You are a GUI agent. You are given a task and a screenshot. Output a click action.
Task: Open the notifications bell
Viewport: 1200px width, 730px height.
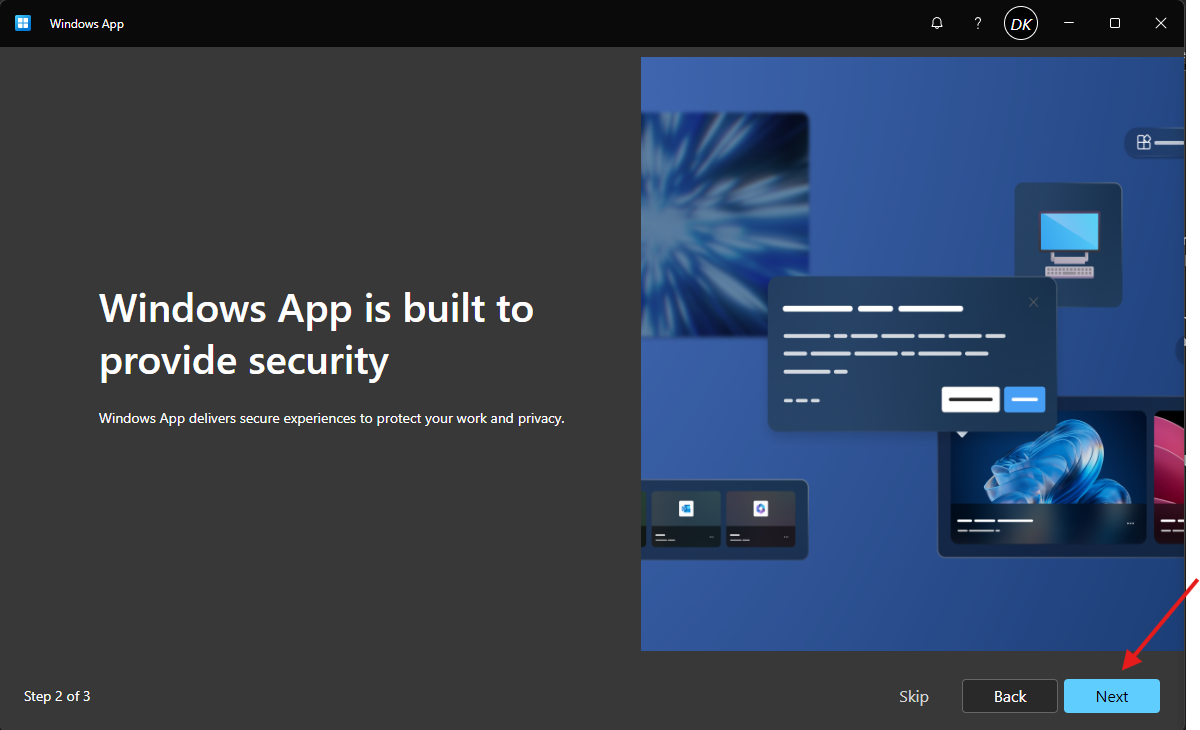[x=937, y=22]
